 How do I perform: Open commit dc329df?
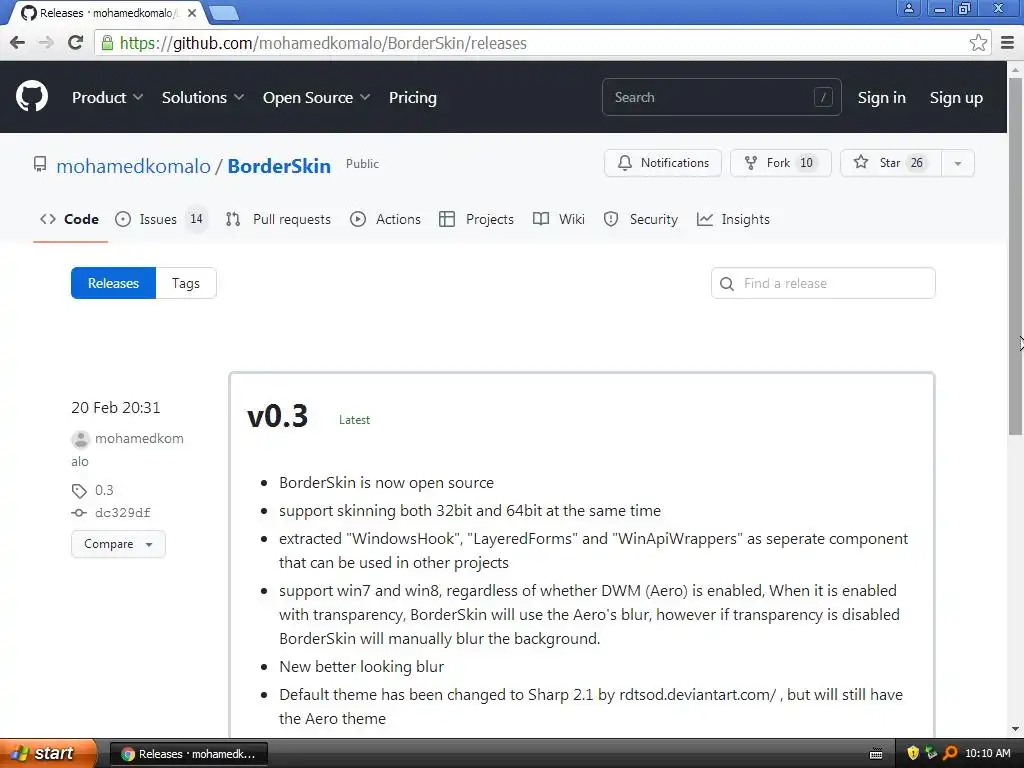click(123, 513)
